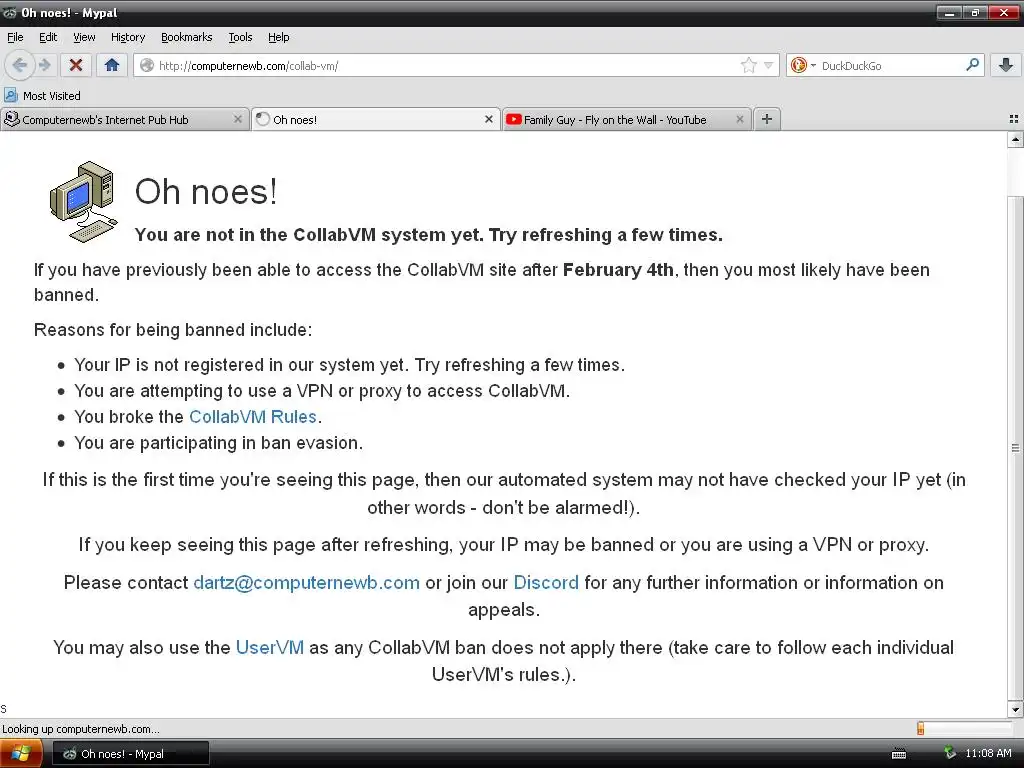
Task: Open a new tab with plus button
Action: point(767,119)
